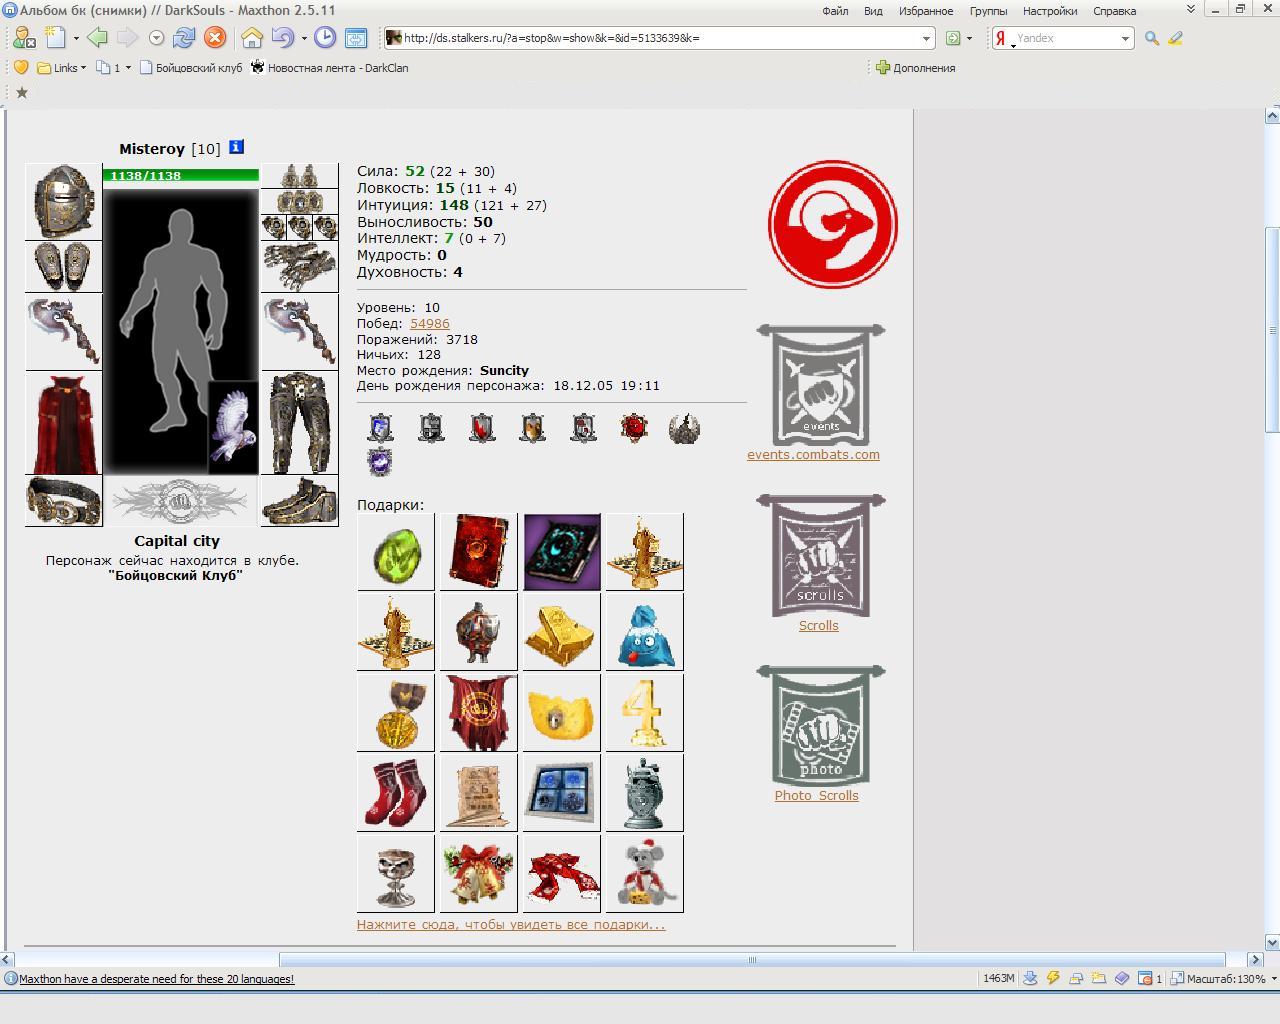Click the star icon on the tab bar
This screenshot has height=1024, width=1280.
click(x=21, y=92)
